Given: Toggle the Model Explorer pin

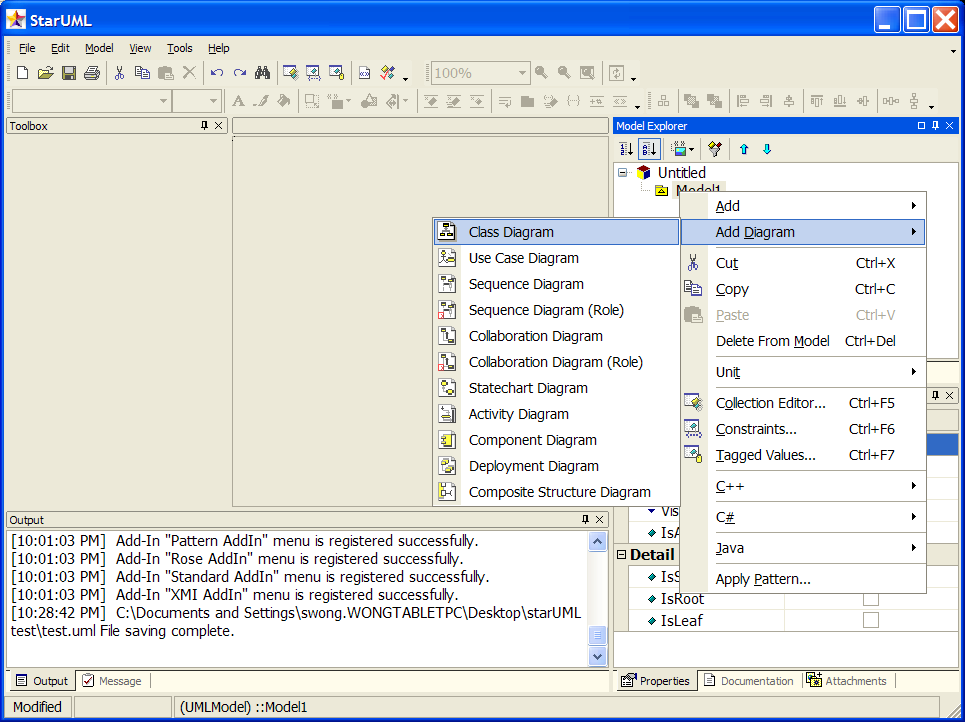Looking at the screenshot, I should pyautogui.click(x=935, y=126).
